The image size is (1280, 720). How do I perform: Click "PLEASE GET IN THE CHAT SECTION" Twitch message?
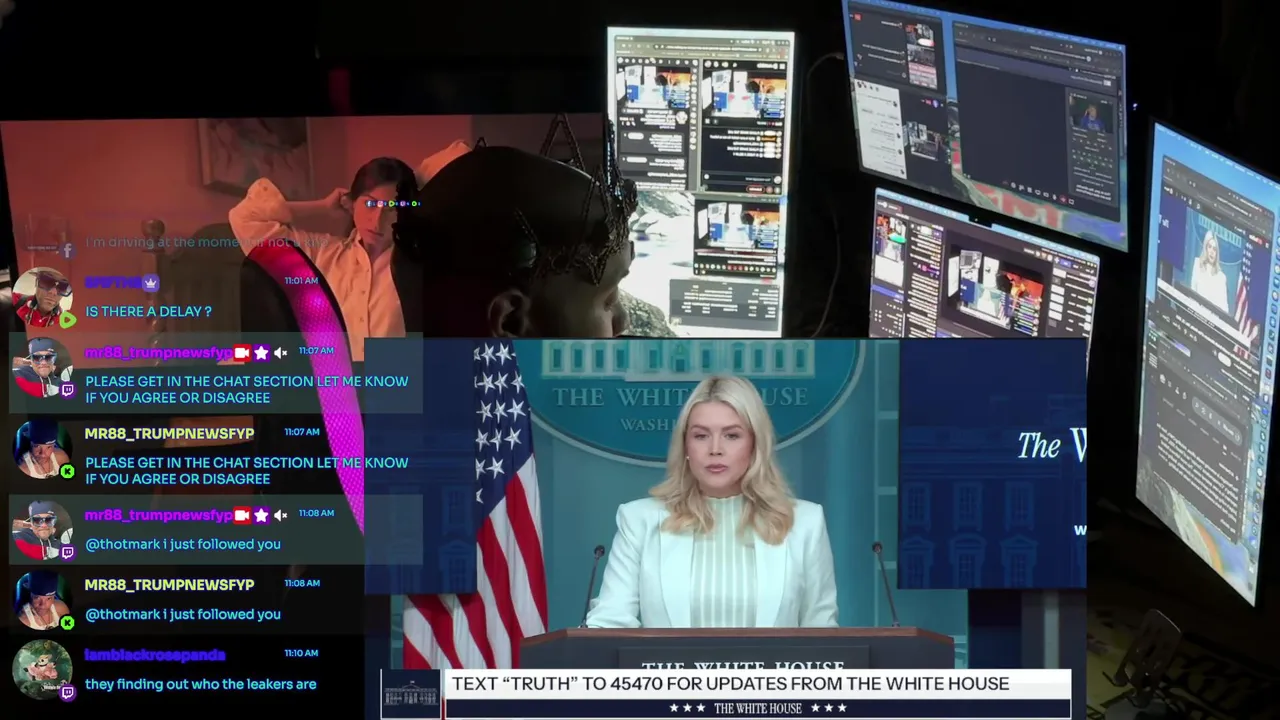point(246,389)
